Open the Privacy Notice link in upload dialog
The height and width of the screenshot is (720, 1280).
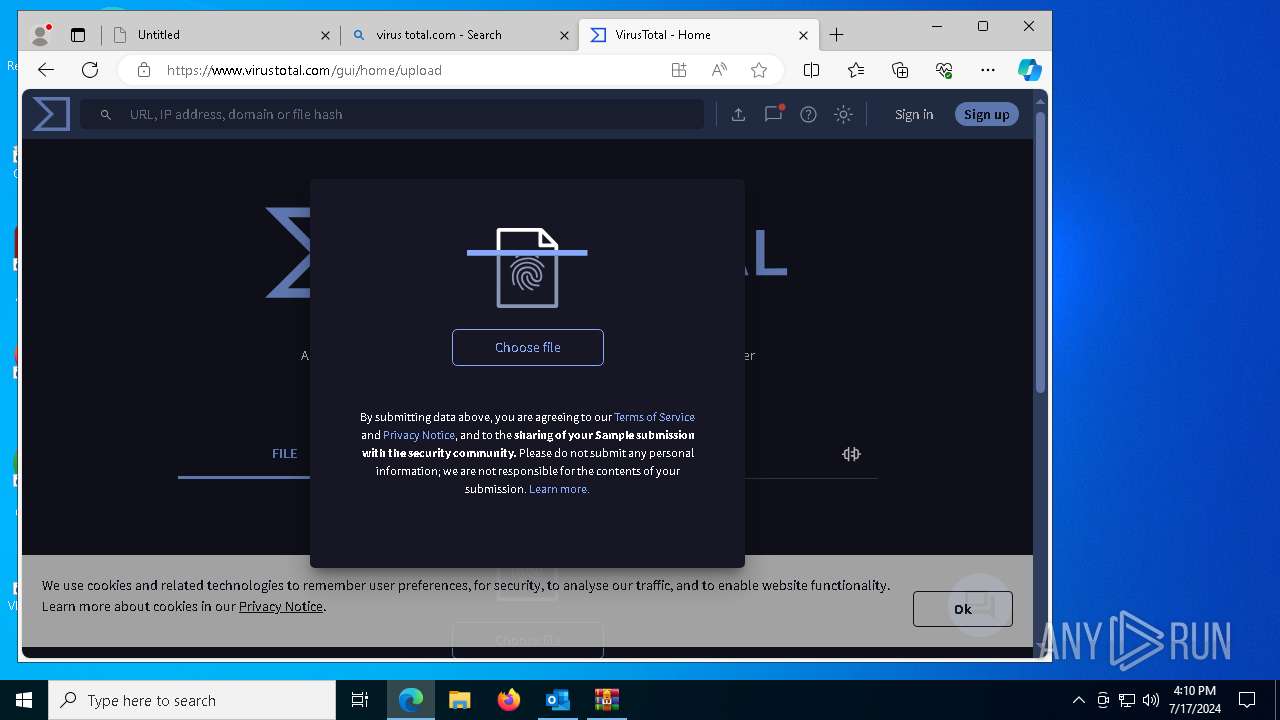pyautogui.click(x=418, y=435)
